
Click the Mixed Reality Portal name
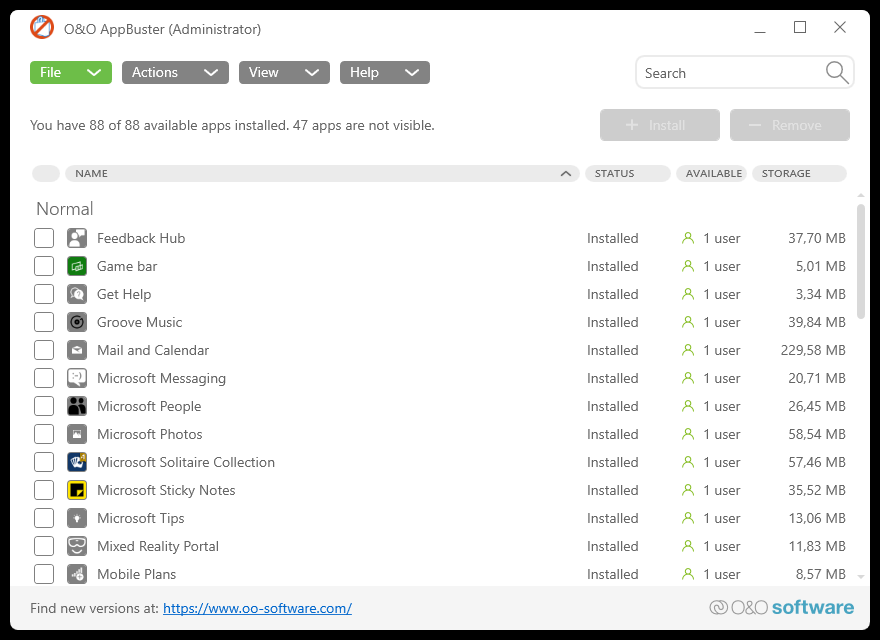click(x=158, y=546)
